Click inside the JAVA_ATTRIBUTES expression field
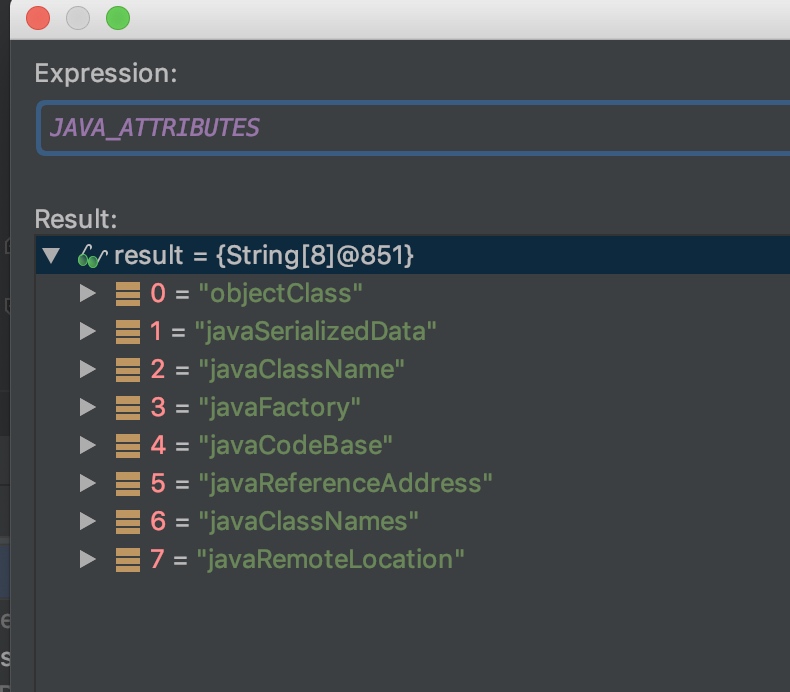This screenshot has height=692, width=790. tap(400, 128)
